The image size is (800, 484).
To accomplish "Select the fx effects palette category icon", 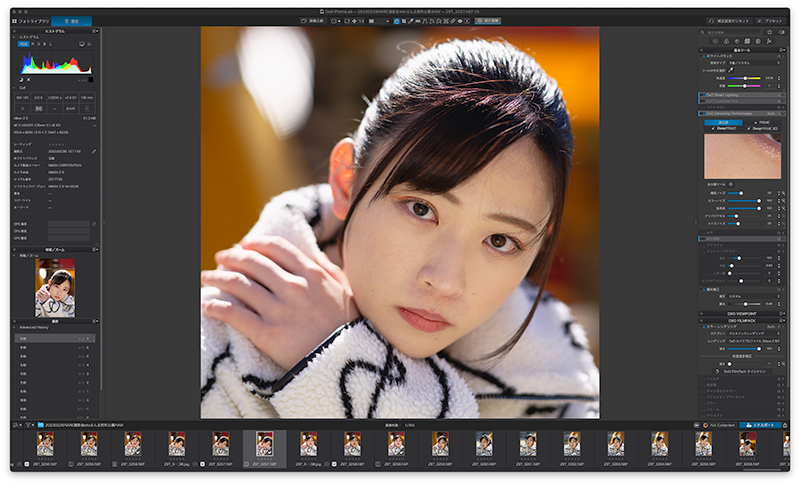I will 769,41.
